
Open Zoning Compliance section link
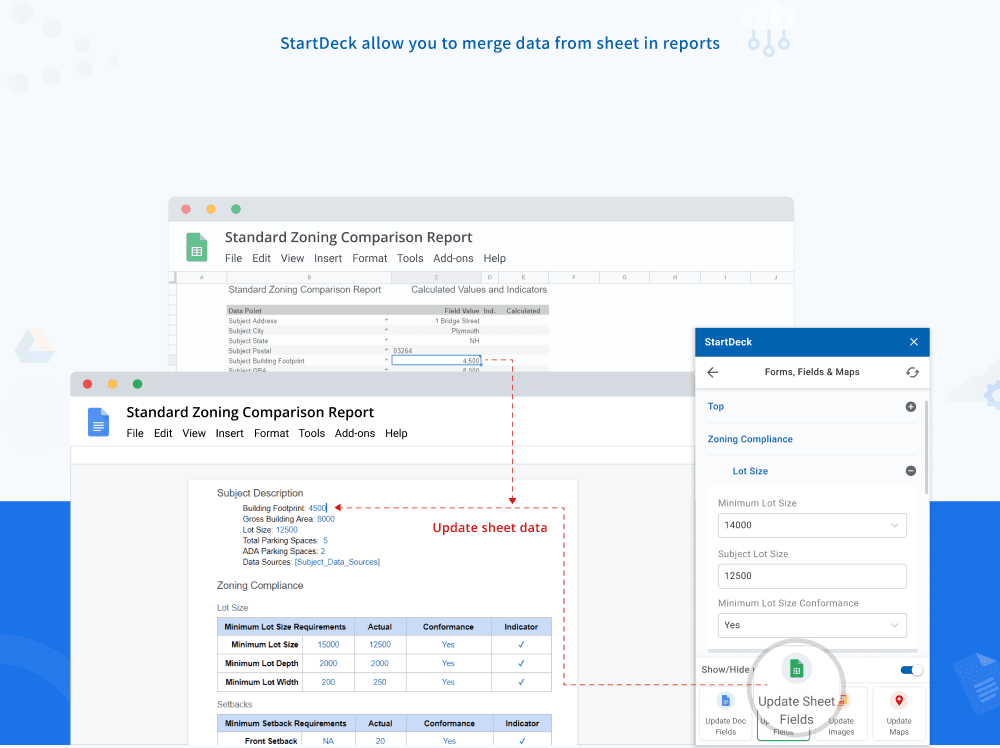pyautogui.click(x=750, y=439)
